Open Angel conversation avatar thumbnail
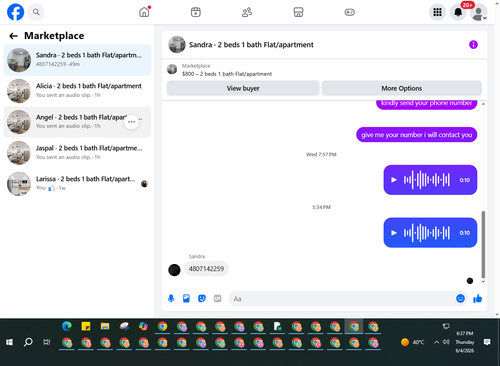The image size is (500, 366). pyautogui.click(x=19, y=122)
